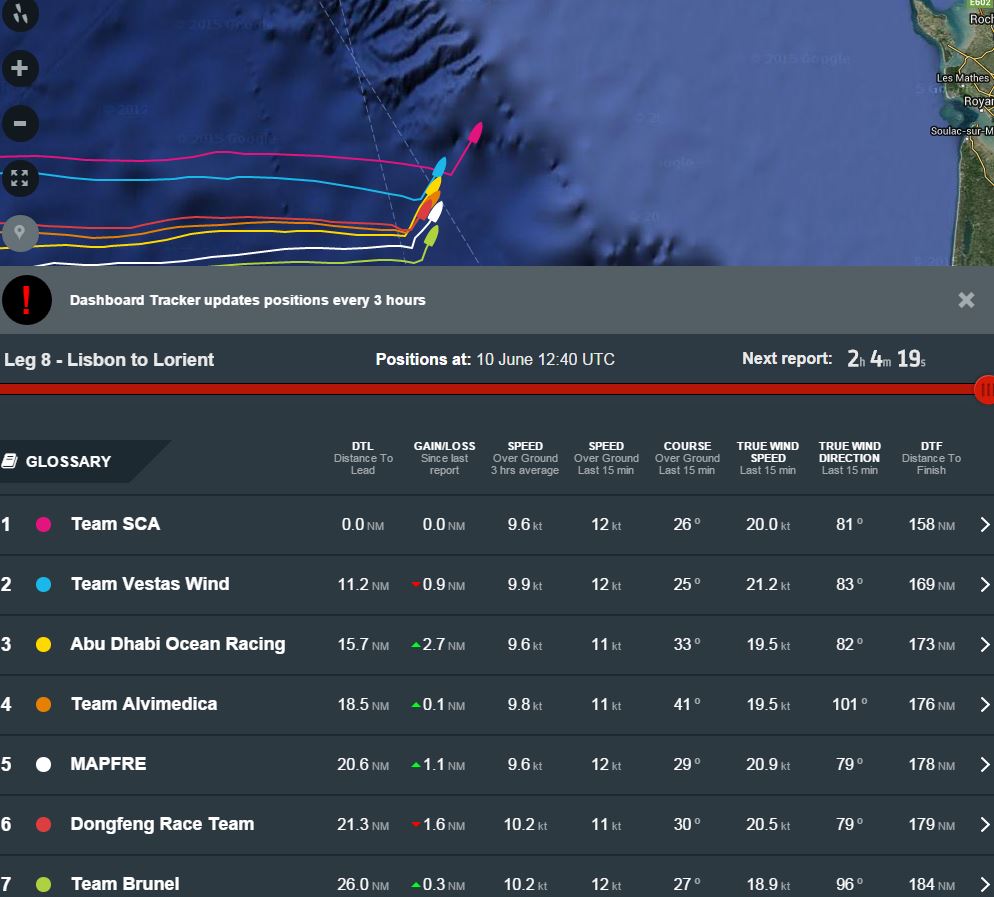Open the GLOSSARY tab
Viewport: 994px width, 897px height.
(x=68, y=461)
